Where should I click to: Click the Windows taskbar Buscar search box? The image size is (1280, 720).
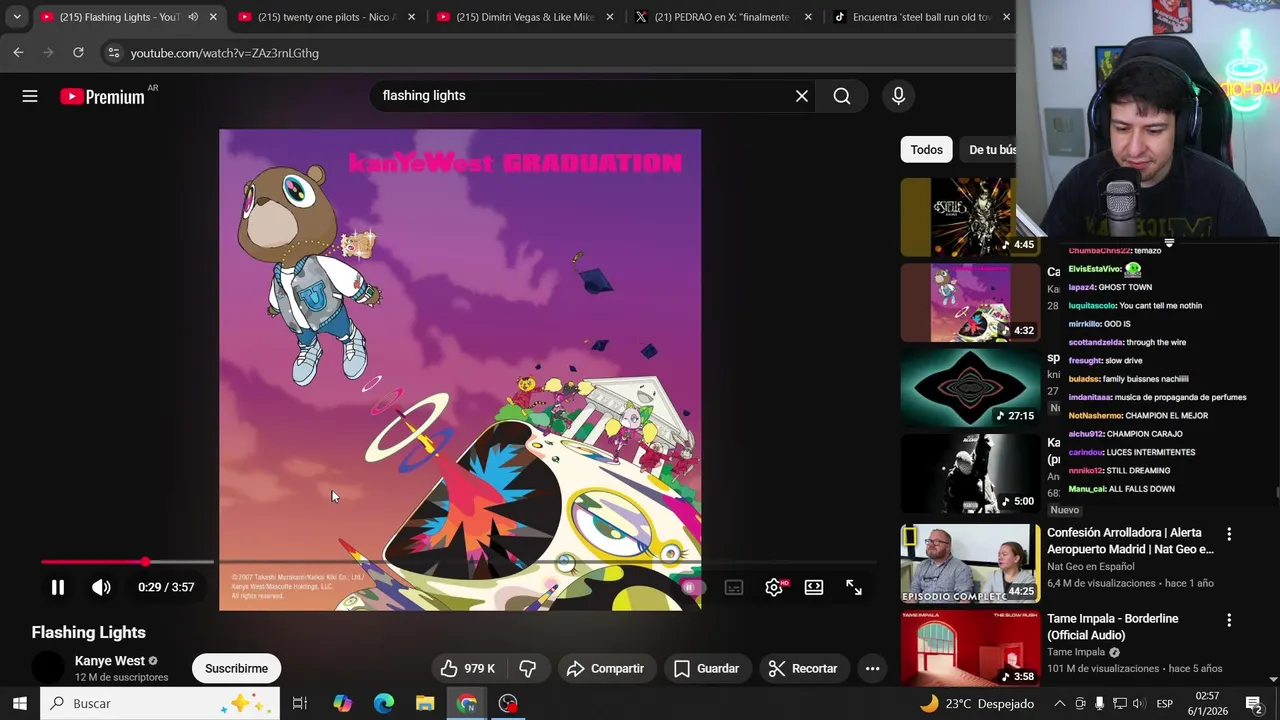tap(160, 704)
